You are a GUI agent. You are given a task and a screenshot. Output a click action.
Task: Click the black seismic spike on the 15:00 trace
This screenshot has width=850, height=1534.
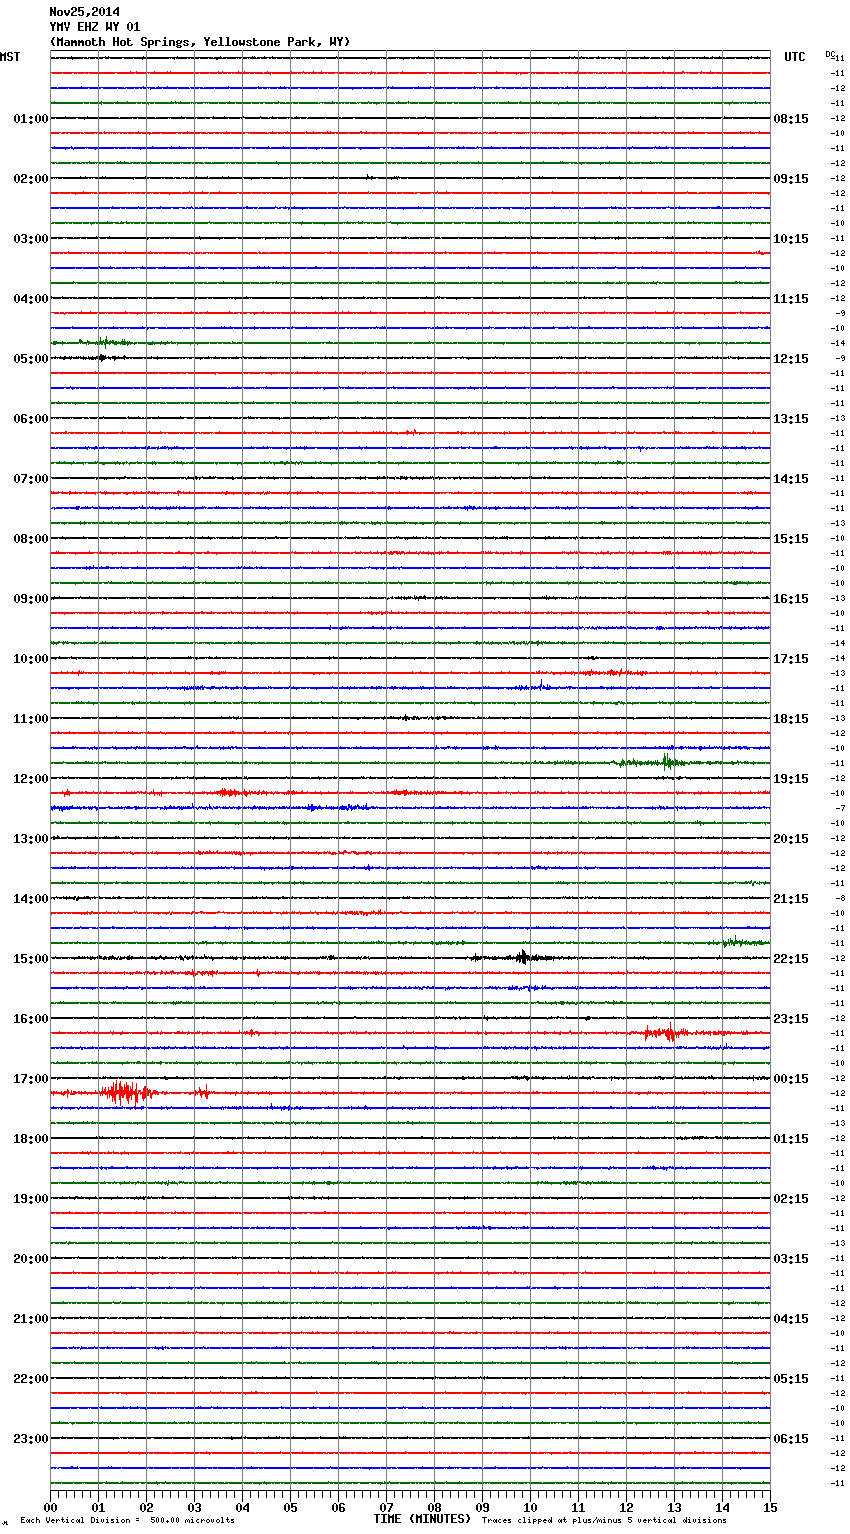tap(522, 957)
